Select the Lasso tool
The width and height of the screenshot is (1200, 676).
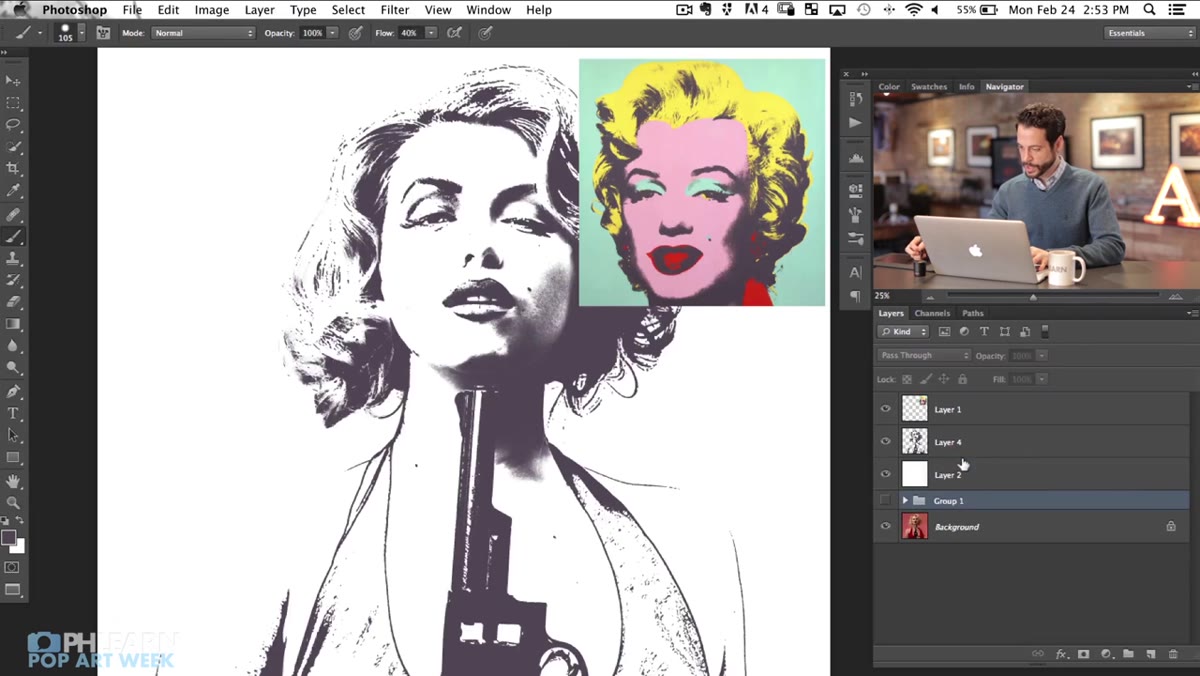pos(13,125)
